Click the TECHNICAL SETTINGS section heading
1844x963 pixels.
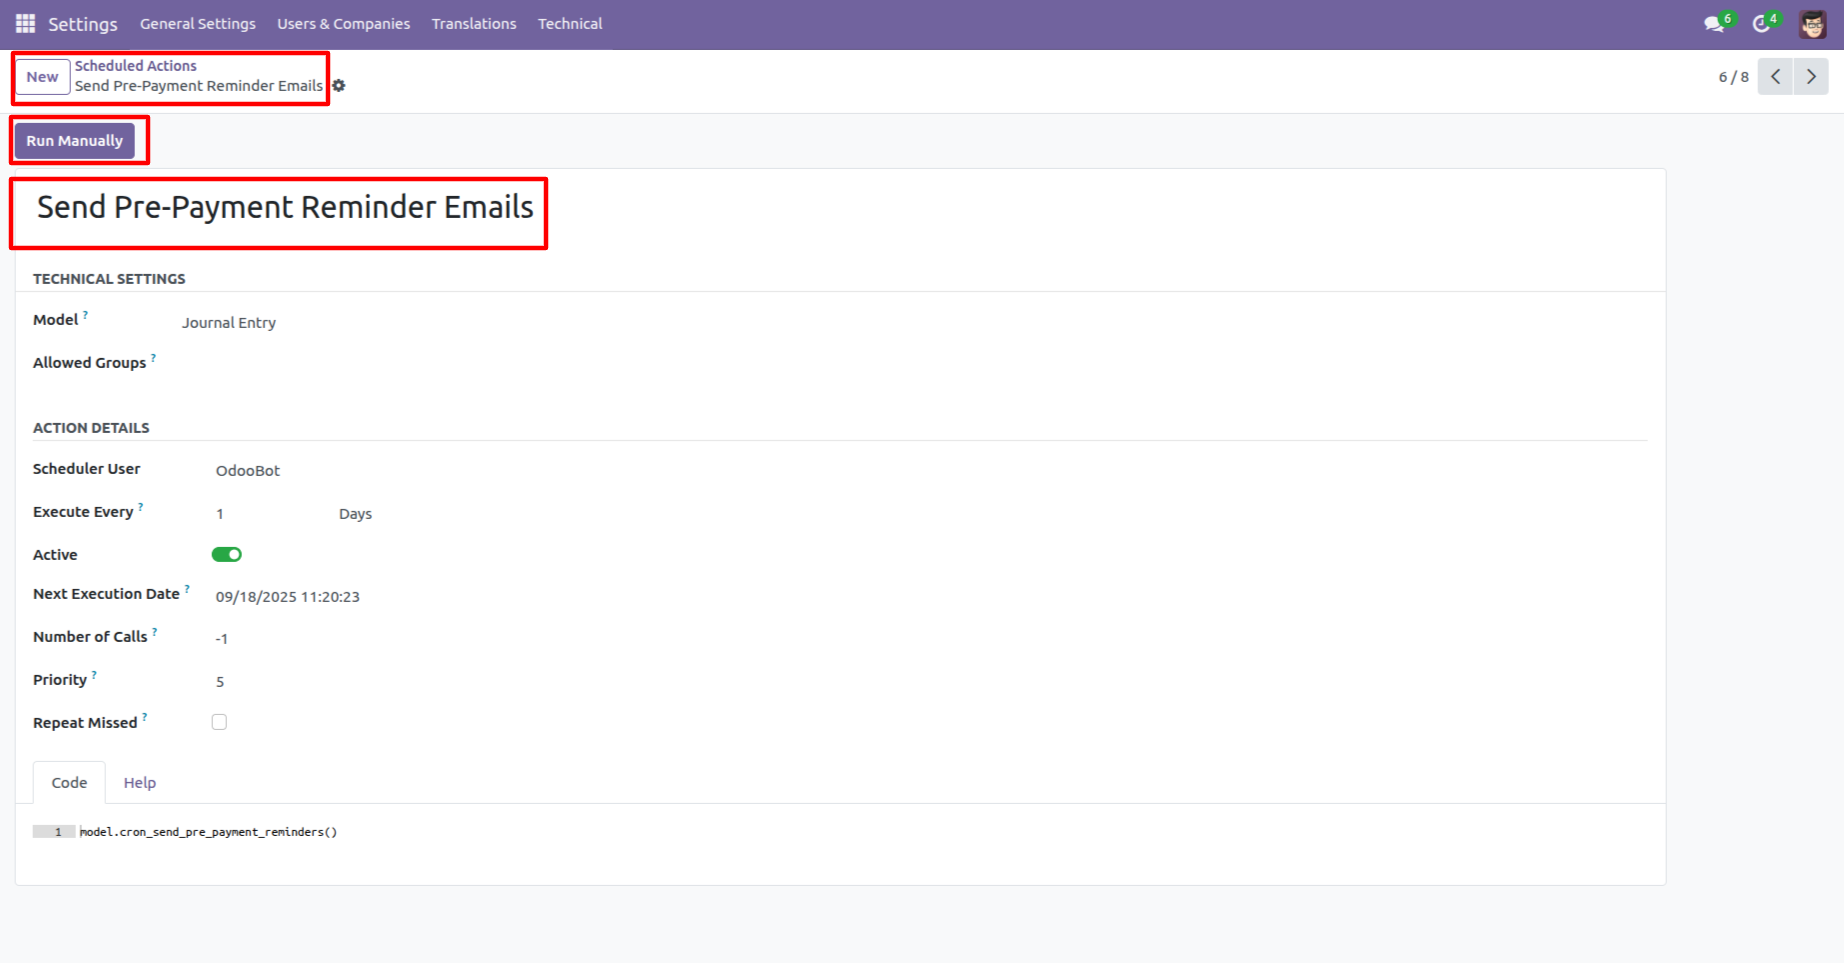pyautogui.click(x=109, y=279)
